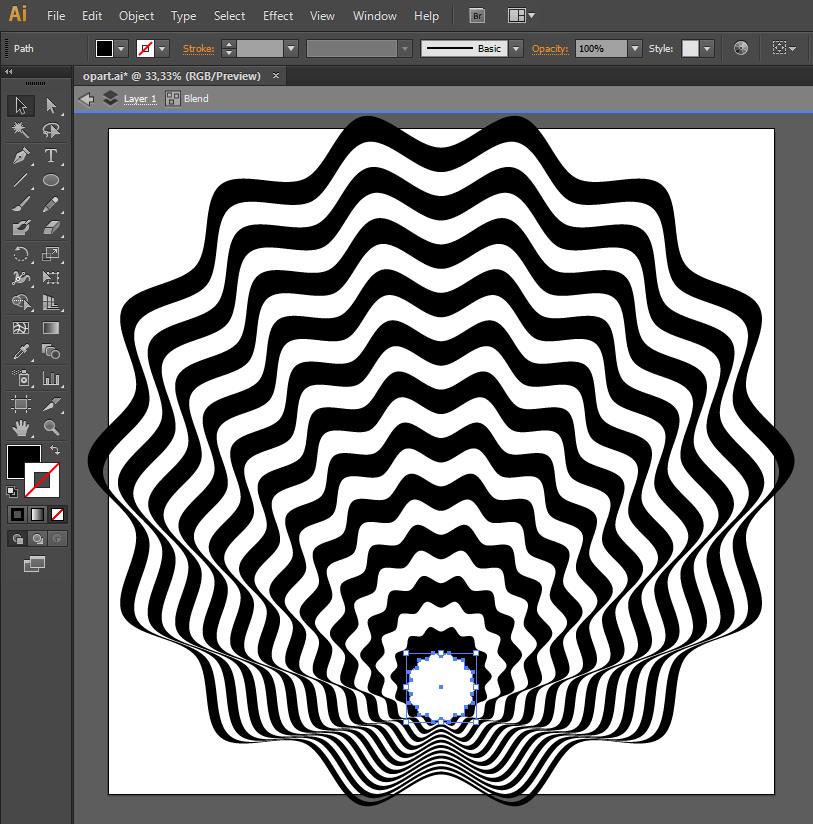Swap fill and stroke colors
The image size is (813, 824).
tap(55, 451)
